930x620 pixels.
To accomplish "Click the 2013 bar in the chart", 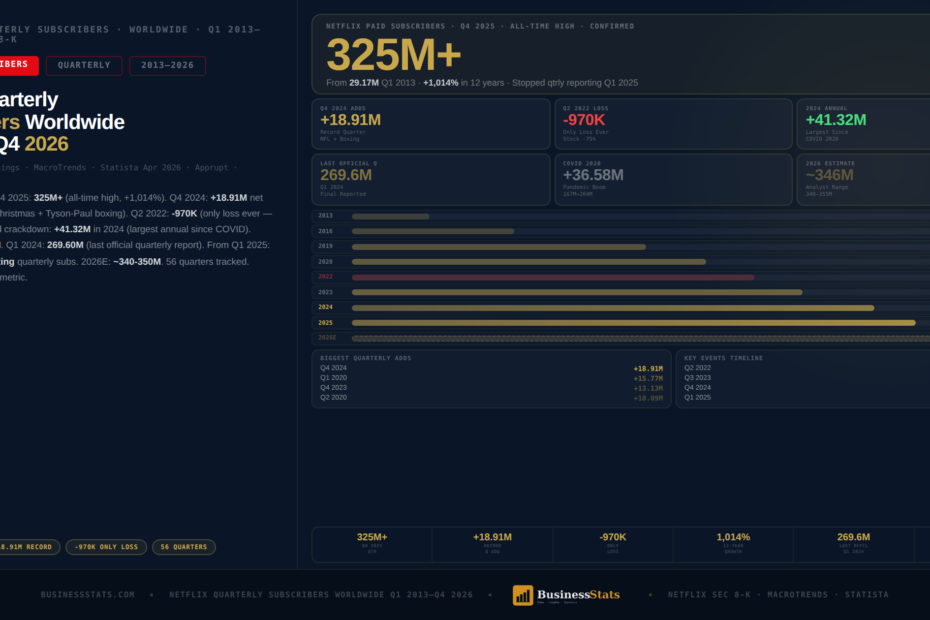I will pyautogui.click(x=390, y=217).
